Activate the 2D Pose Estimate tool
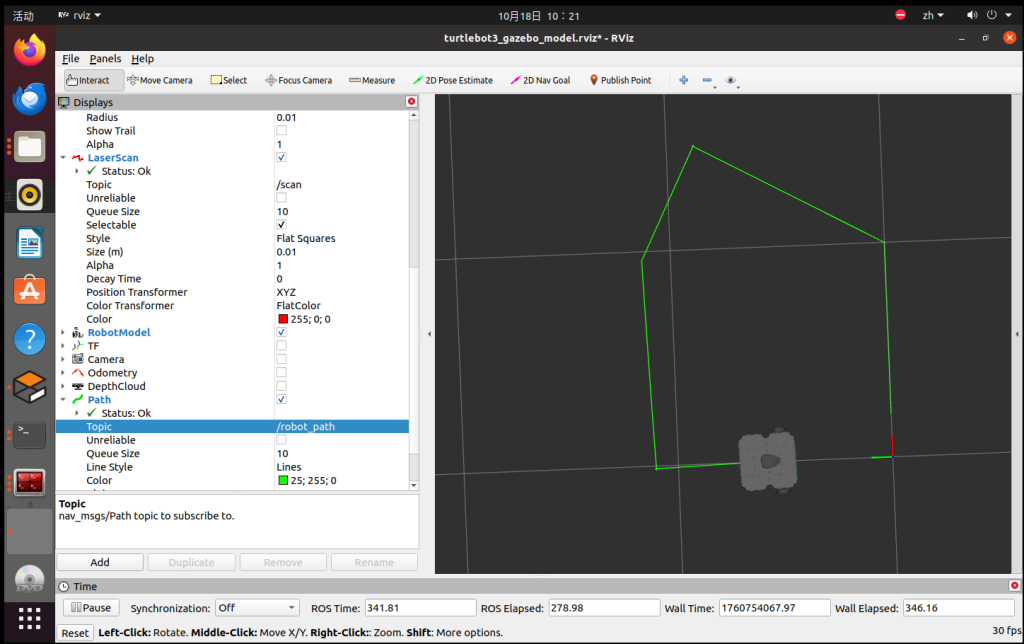 (x=453, y=80)
